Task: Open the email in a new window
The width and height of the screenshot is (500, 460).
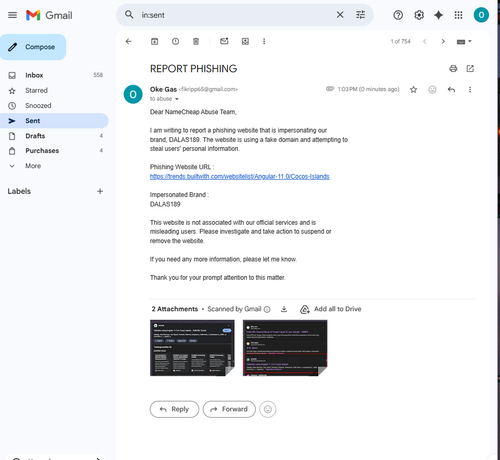Action: [x=470, y=69]
